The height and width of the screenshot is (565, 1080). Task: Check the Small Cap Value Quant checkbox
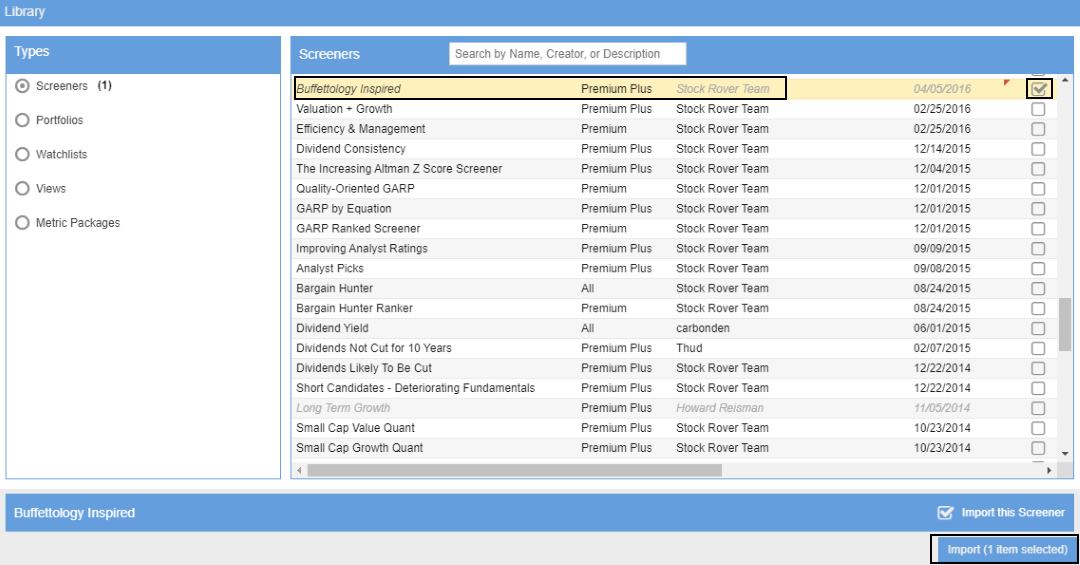(x=1038, y=429)
